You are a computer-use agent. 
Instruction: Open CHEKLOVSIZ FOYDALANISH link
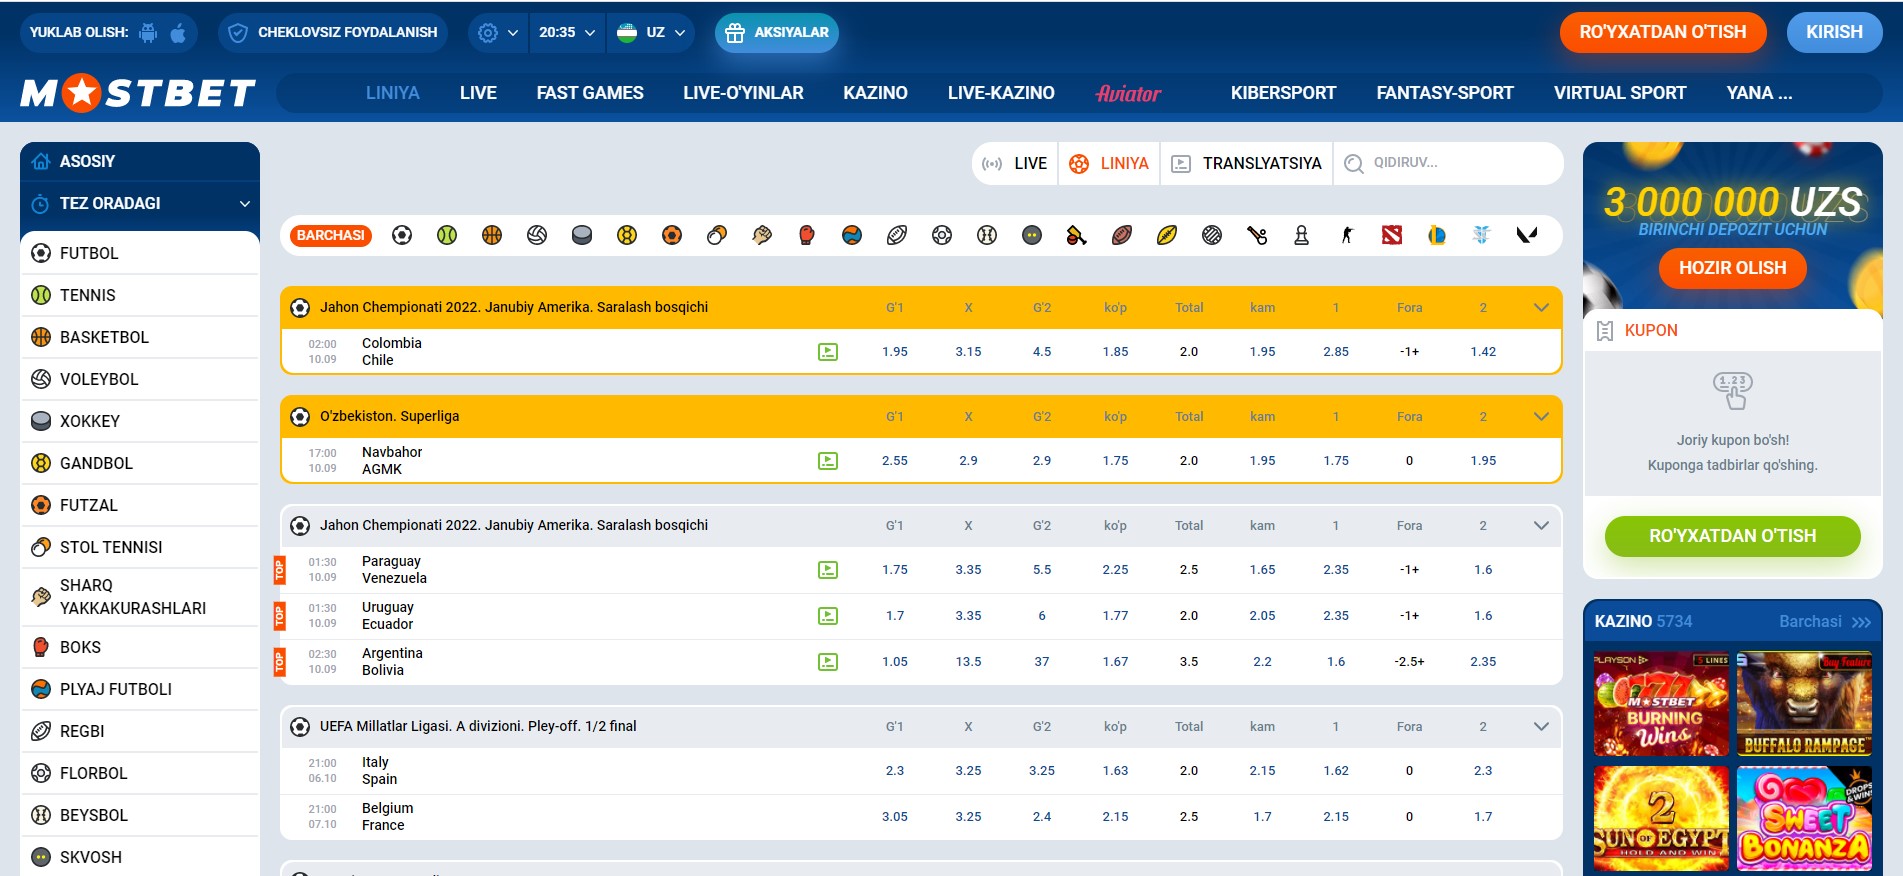[333, 33]
